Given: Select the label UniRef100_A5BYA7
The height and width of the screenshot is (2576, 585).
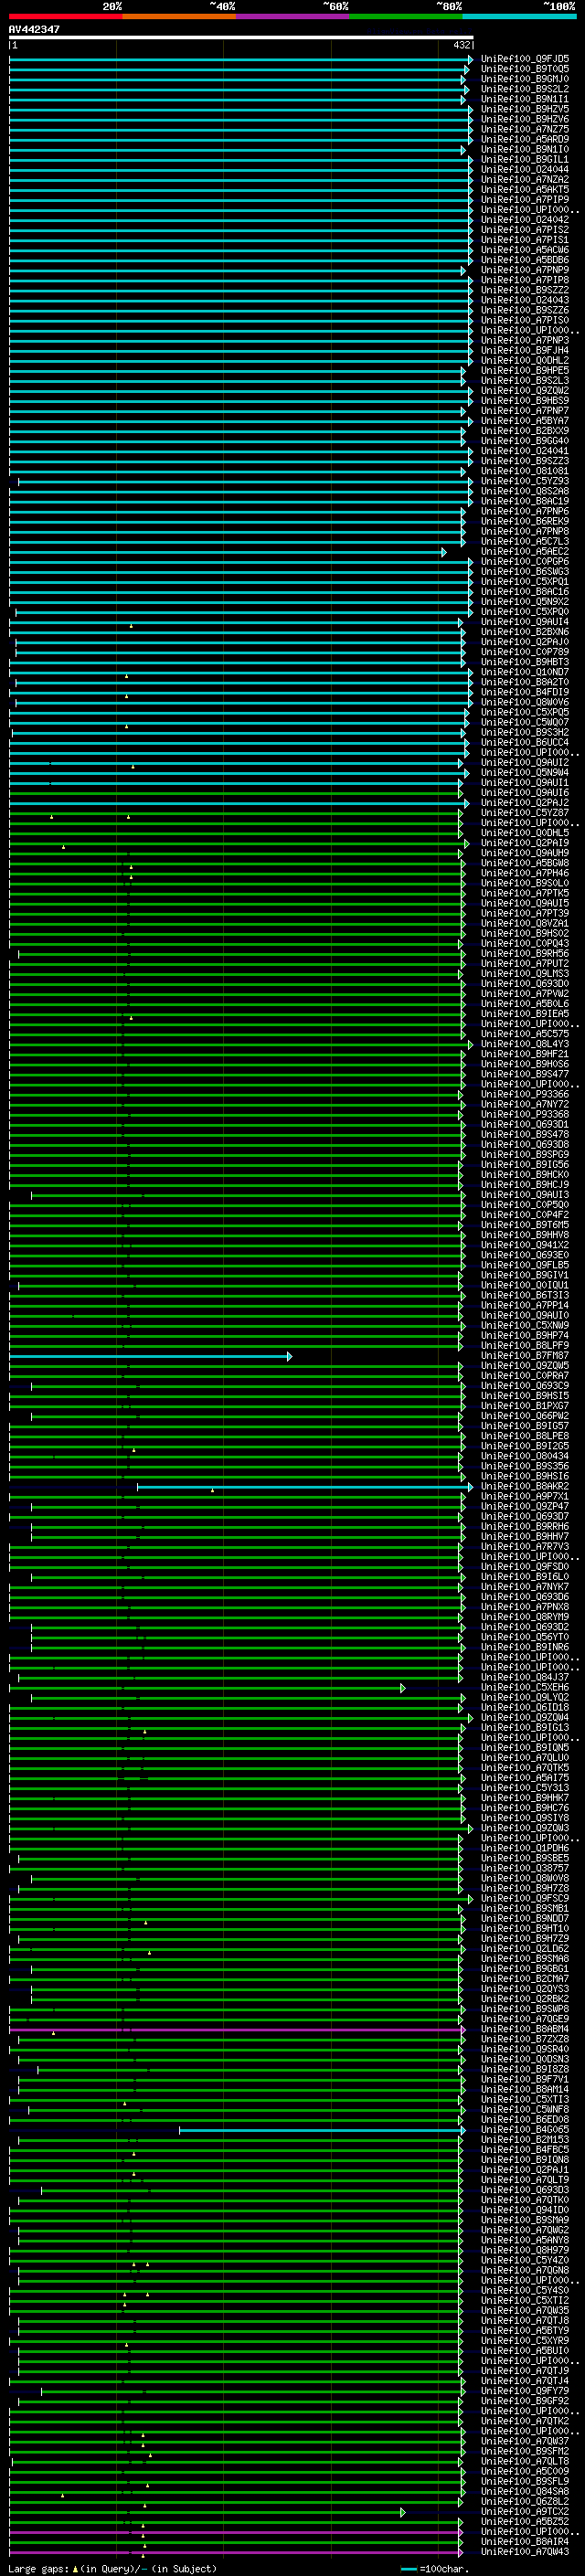Looking at the screenshot, I should (x=525, y=421).
